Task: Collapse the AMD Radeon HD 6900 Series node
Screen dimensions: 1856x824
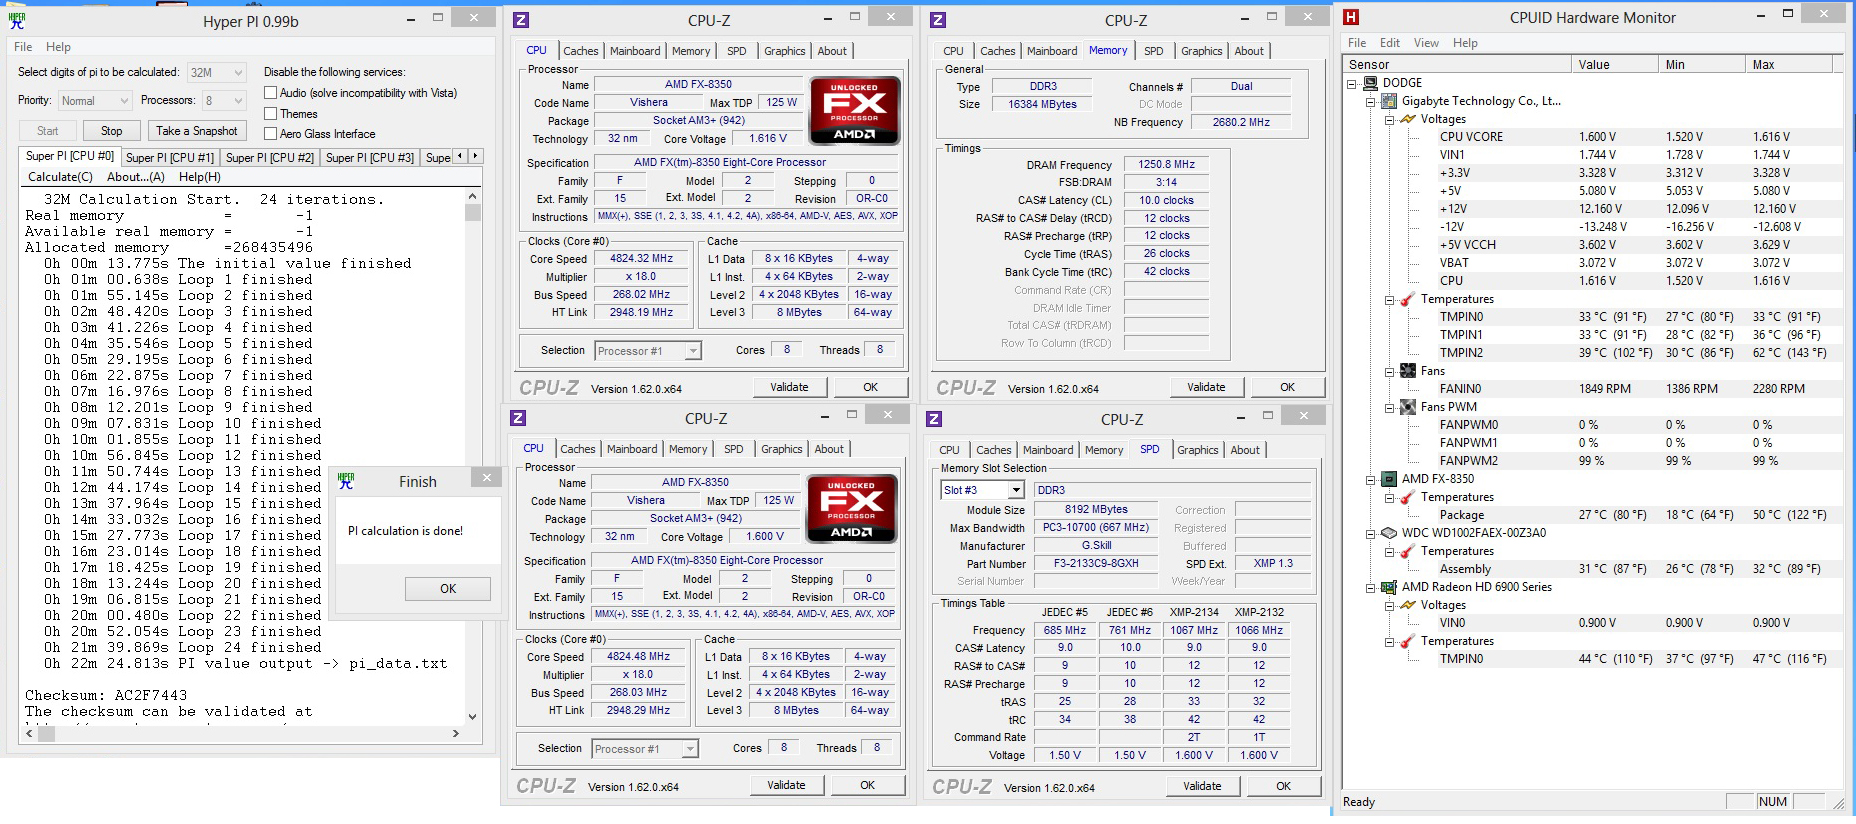Action: 1371,588
